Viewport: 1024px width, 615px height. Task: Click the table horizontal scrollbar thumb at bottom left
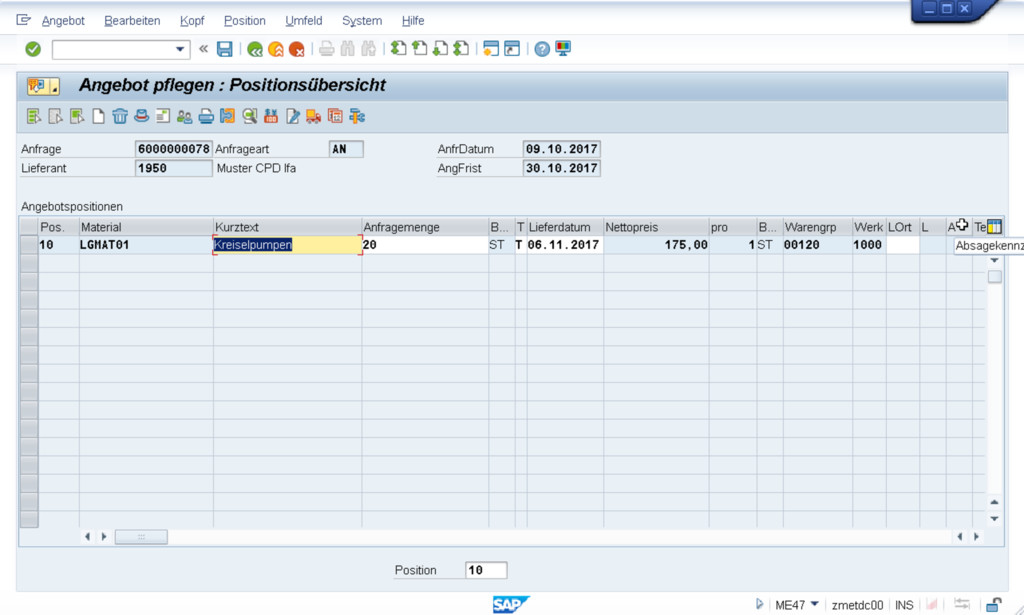pos(141,537)
